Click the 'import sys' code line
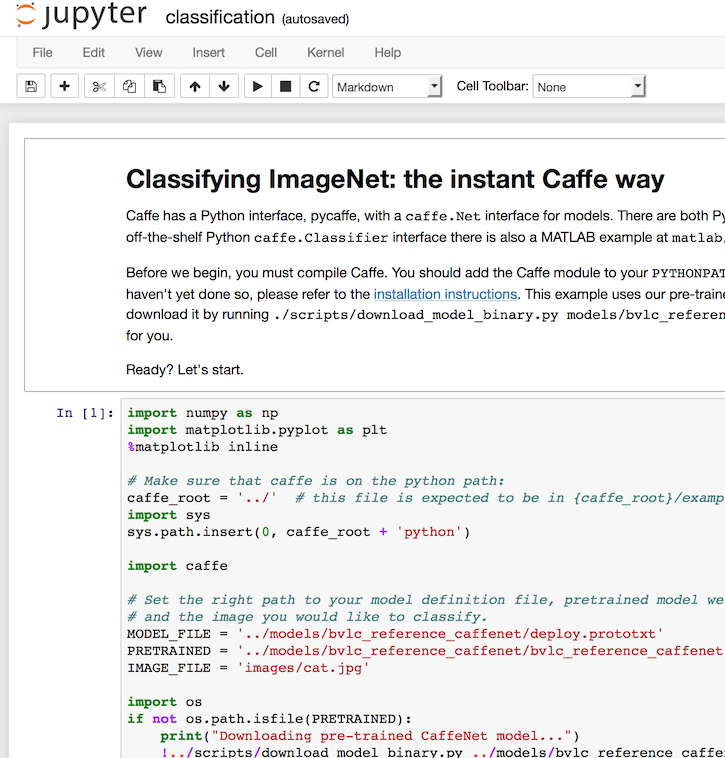Viewport: 725px width, 758px height. click(x=169, y=515)
